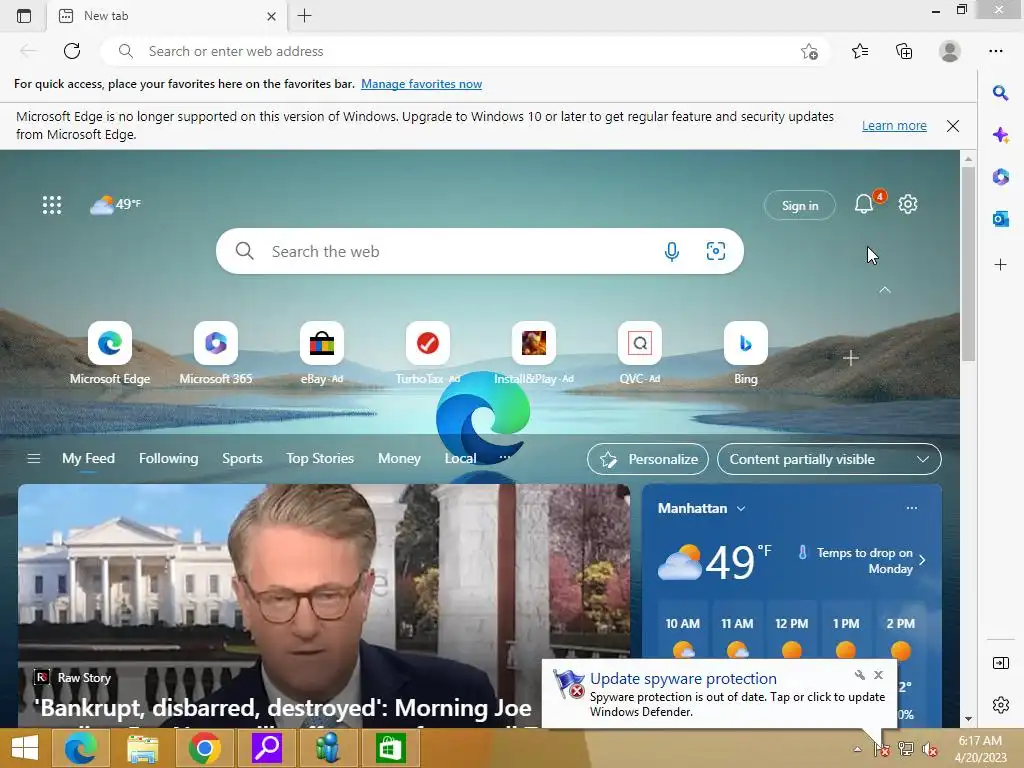Open the Favorites list icon
Screen dimensions: 1024x768
click(x=860, y=51)
